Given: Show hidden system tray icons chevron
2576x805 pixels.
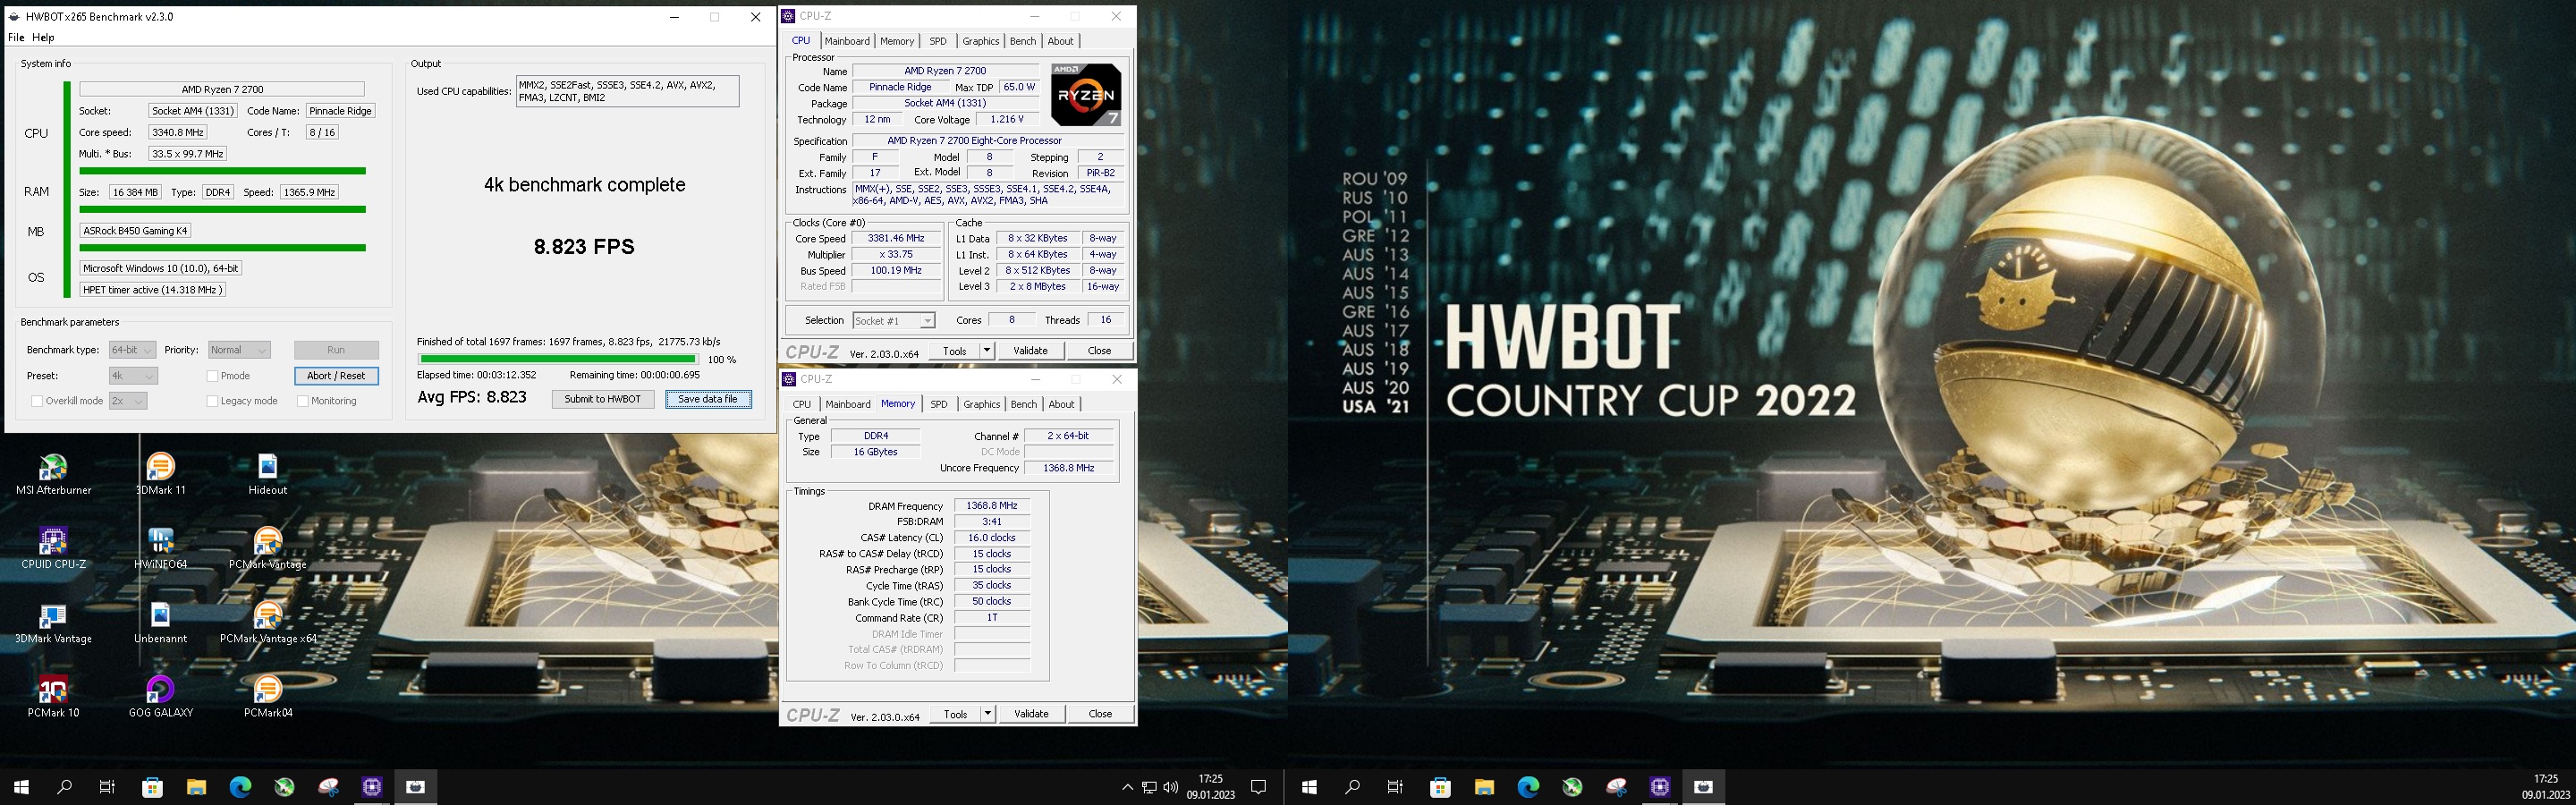Looking at the screenshot, I should [1127, 787].
